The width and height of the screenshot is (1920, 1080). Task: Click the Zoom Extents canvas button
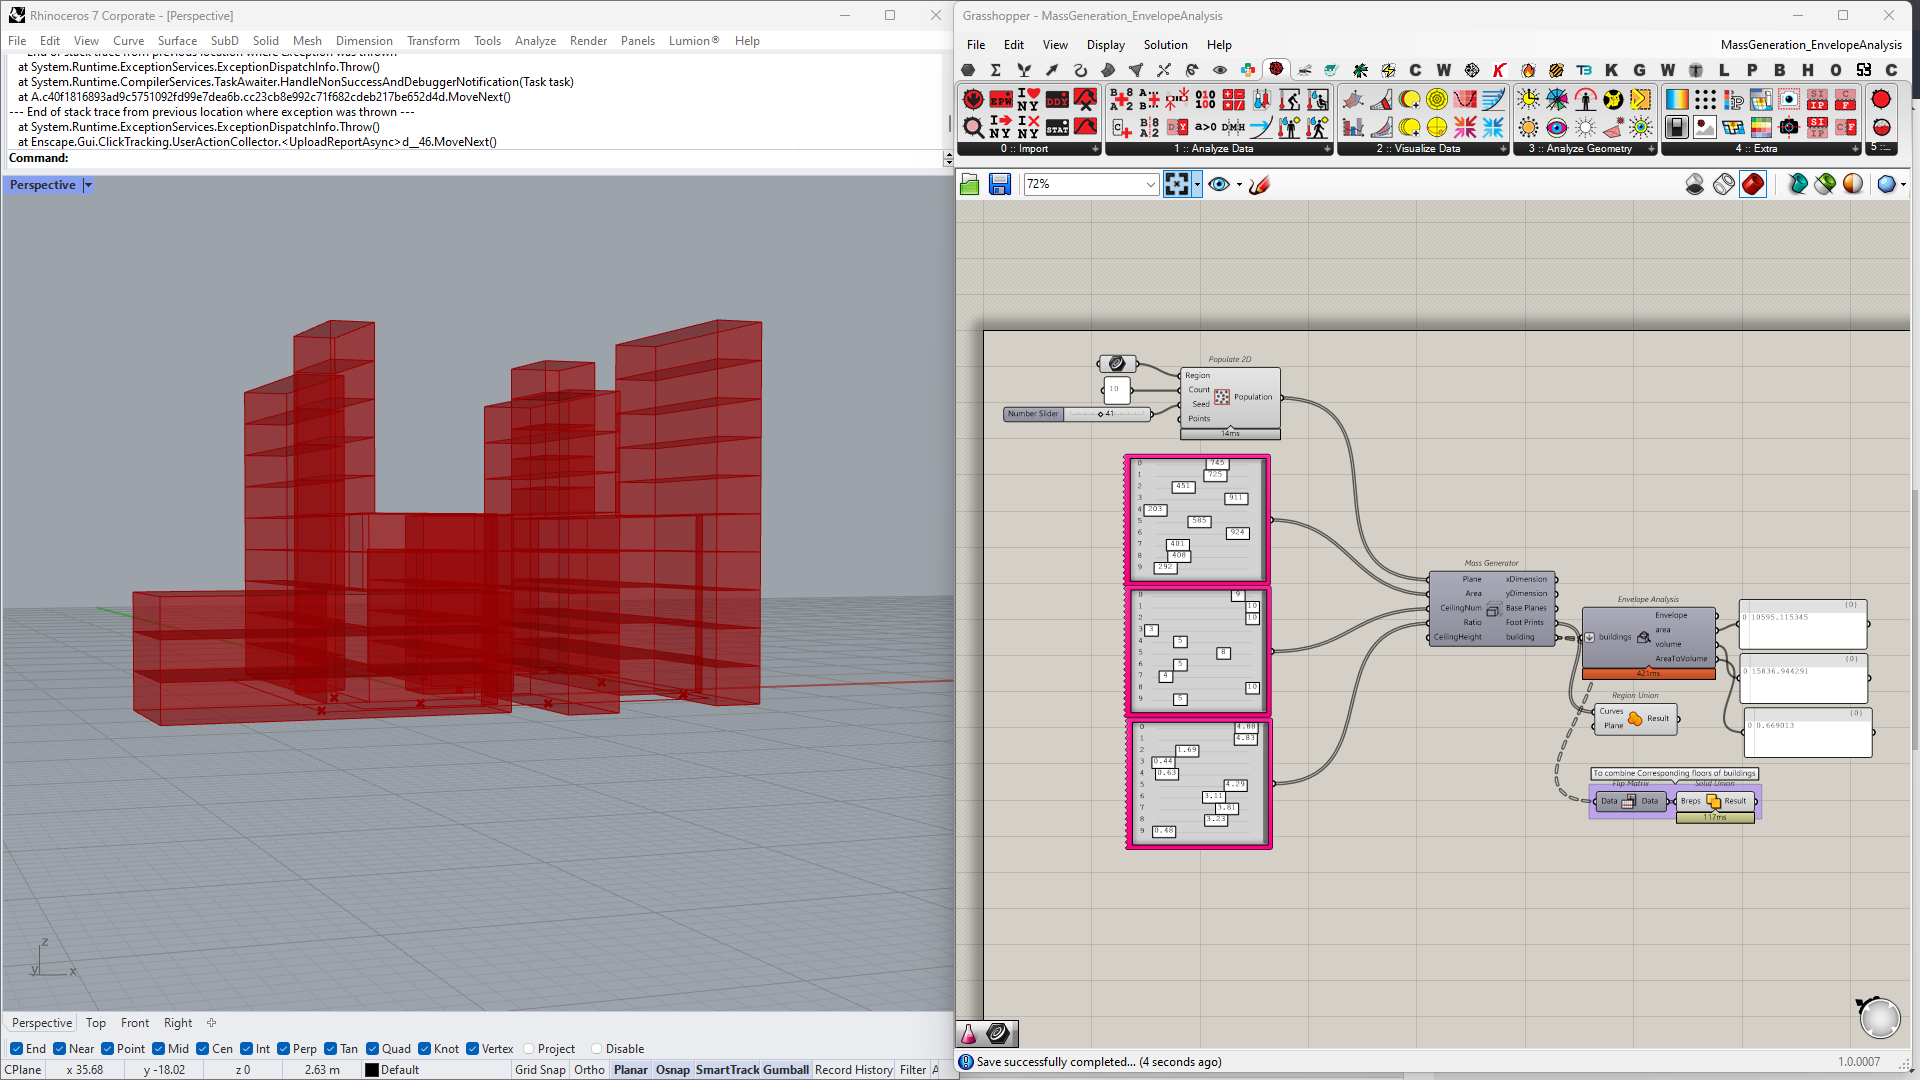click(1177, 184)
